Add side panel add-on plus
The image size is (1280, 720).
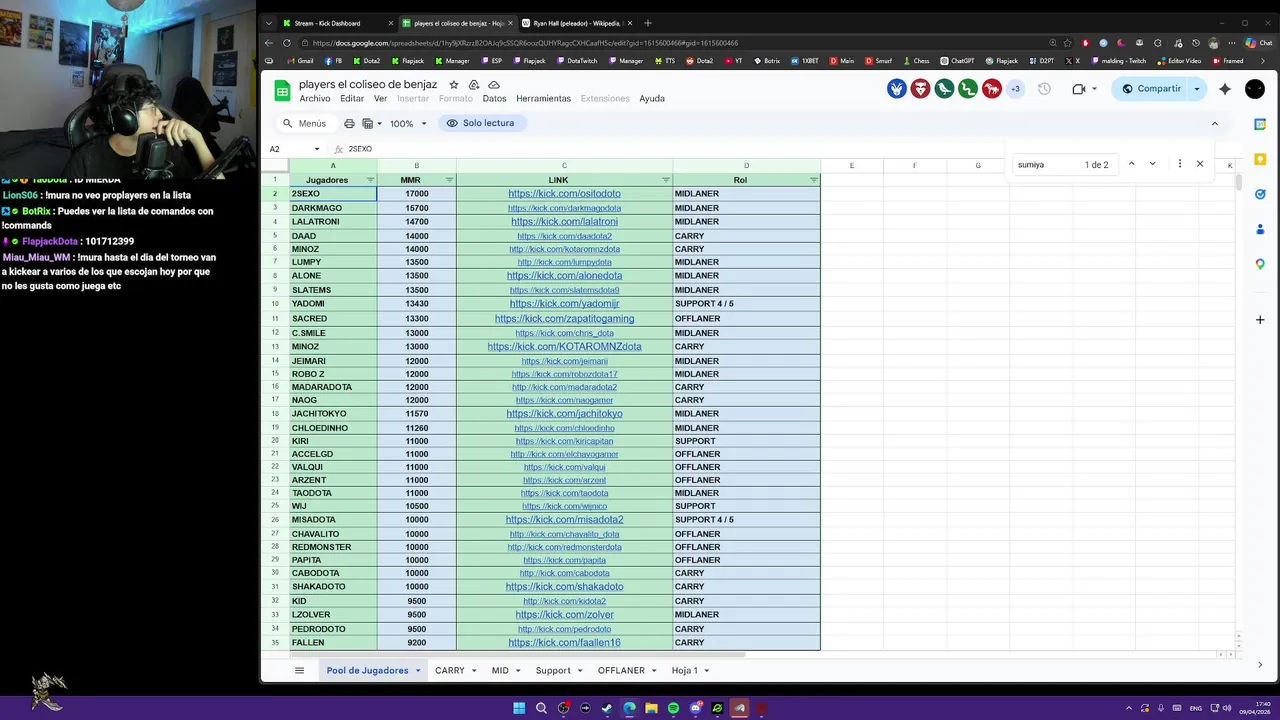[1260, 320]
